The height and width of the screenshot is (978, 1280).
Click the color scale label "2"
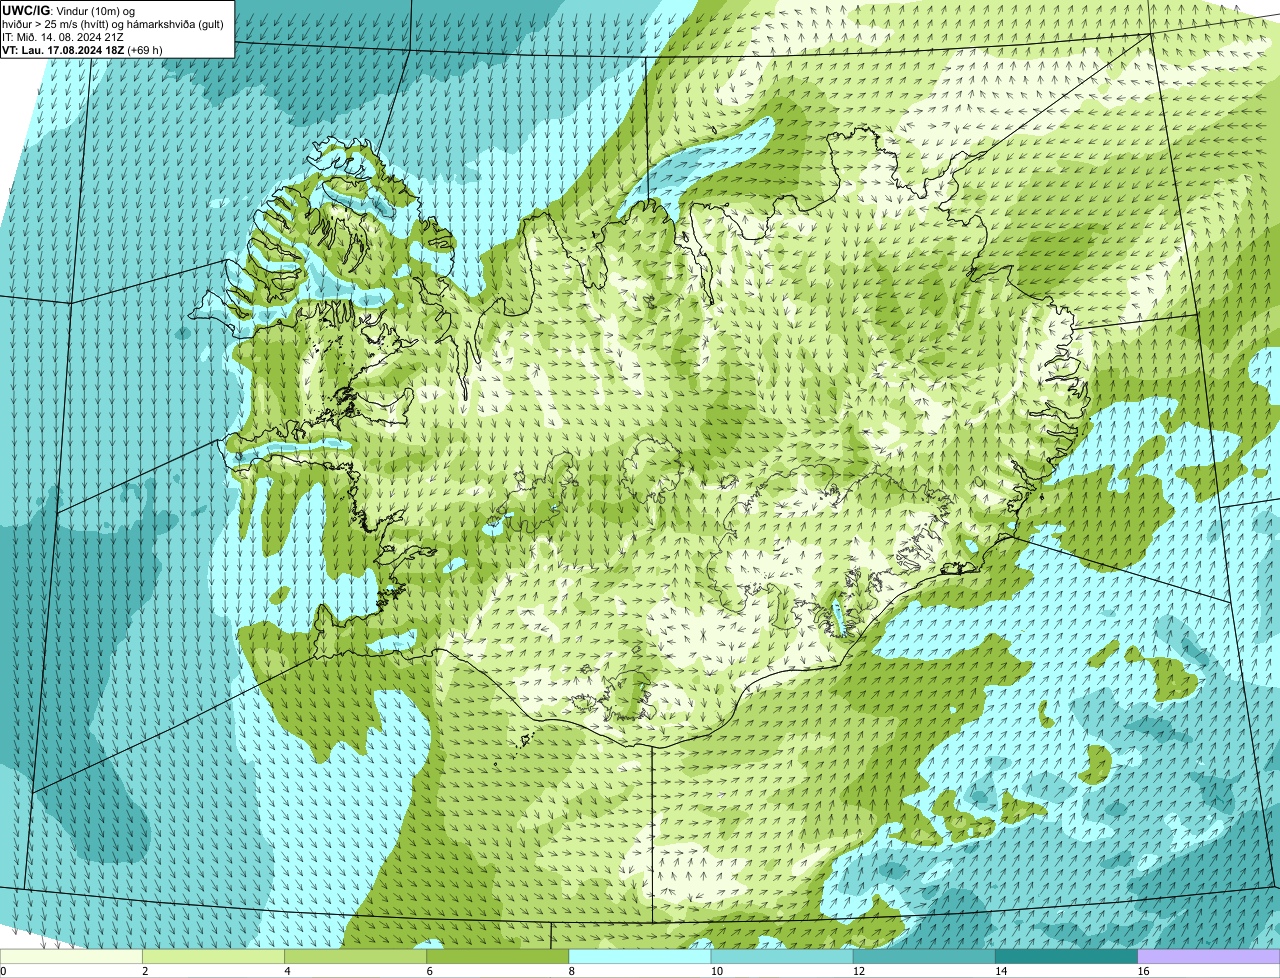pos(146,971)
